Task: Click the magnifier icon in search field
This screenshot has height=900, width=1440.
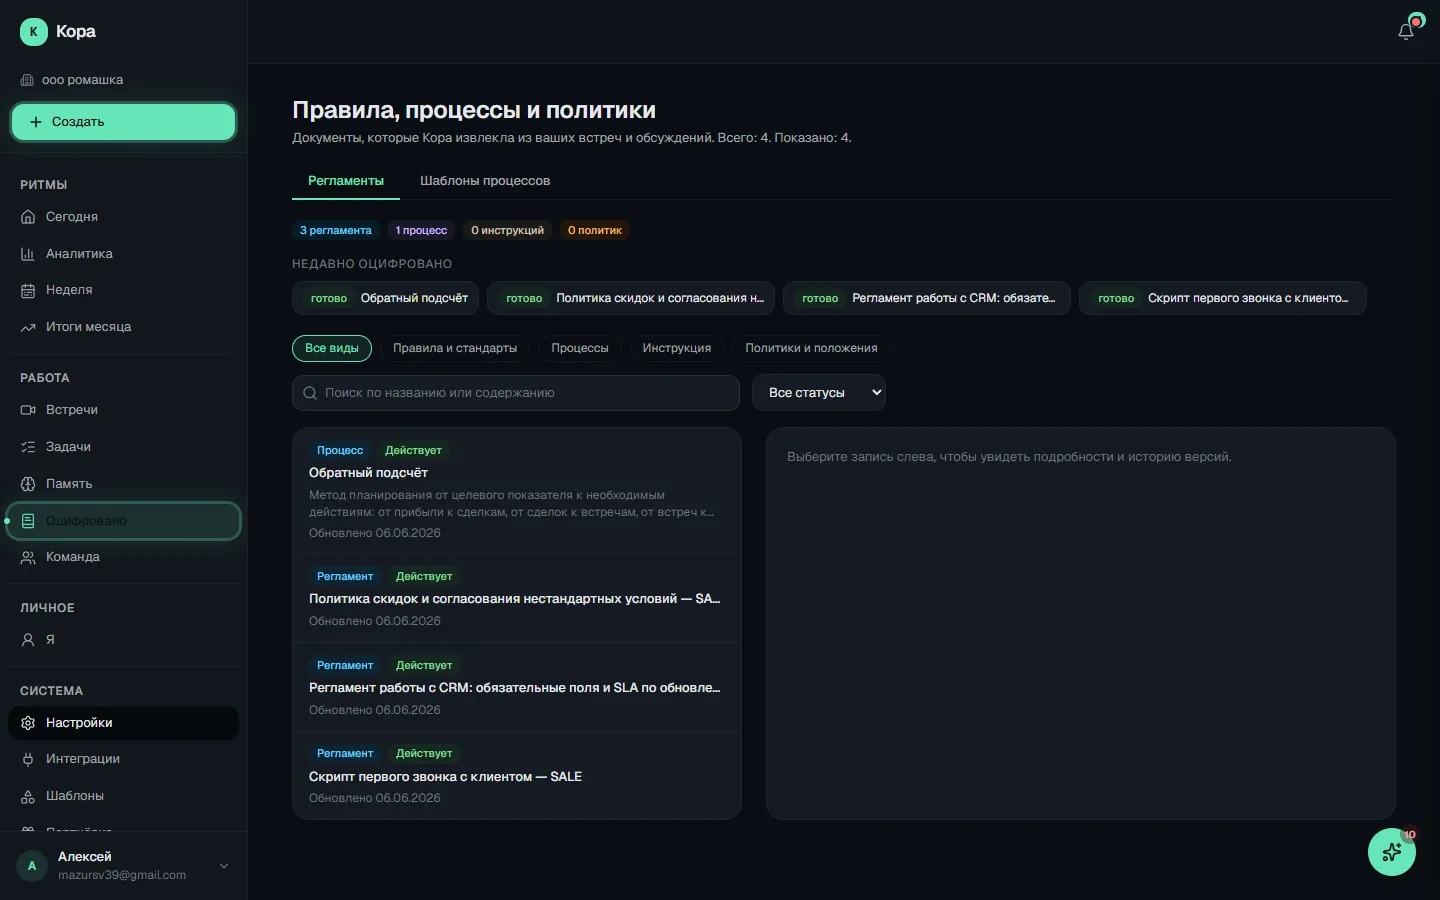Action: point(310,393)
